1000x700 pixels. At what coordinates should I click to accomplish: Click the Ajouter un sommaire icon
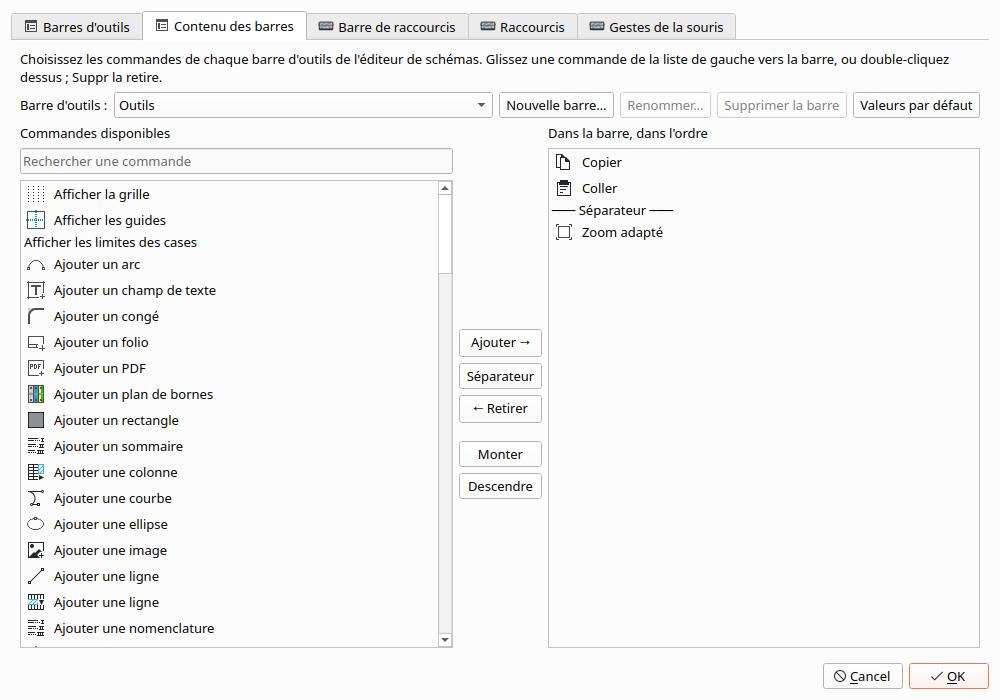pos(36,446)
